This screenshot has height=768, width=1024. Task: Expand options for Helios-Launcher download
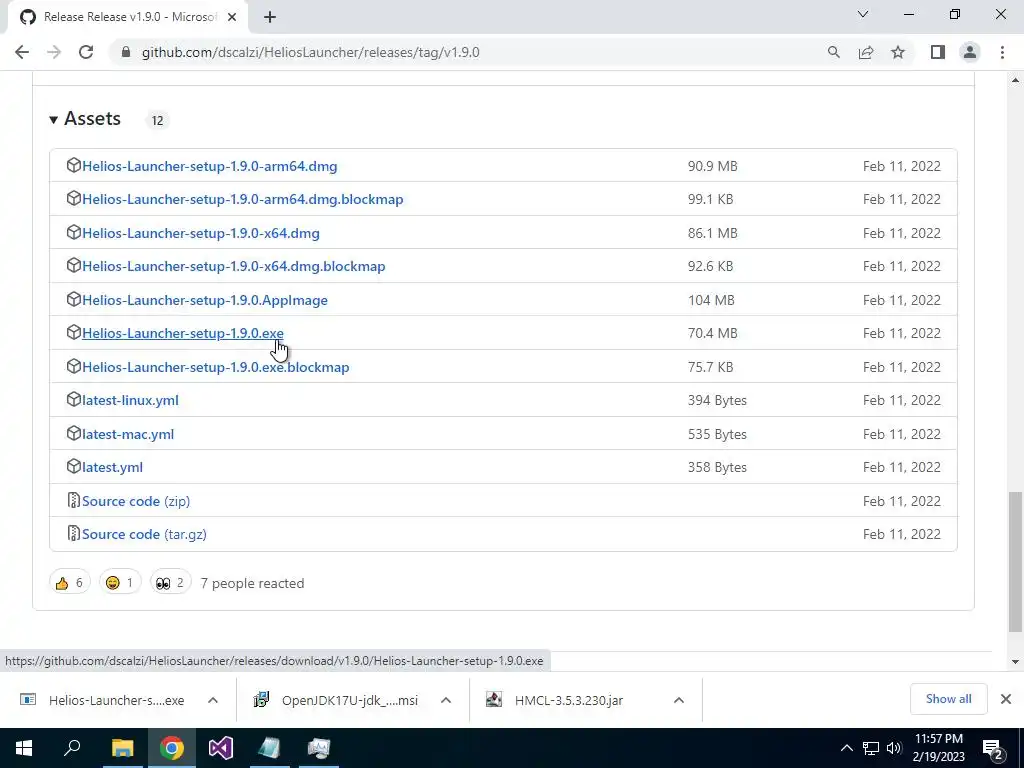pyautogui.click(x=213, y=700)
